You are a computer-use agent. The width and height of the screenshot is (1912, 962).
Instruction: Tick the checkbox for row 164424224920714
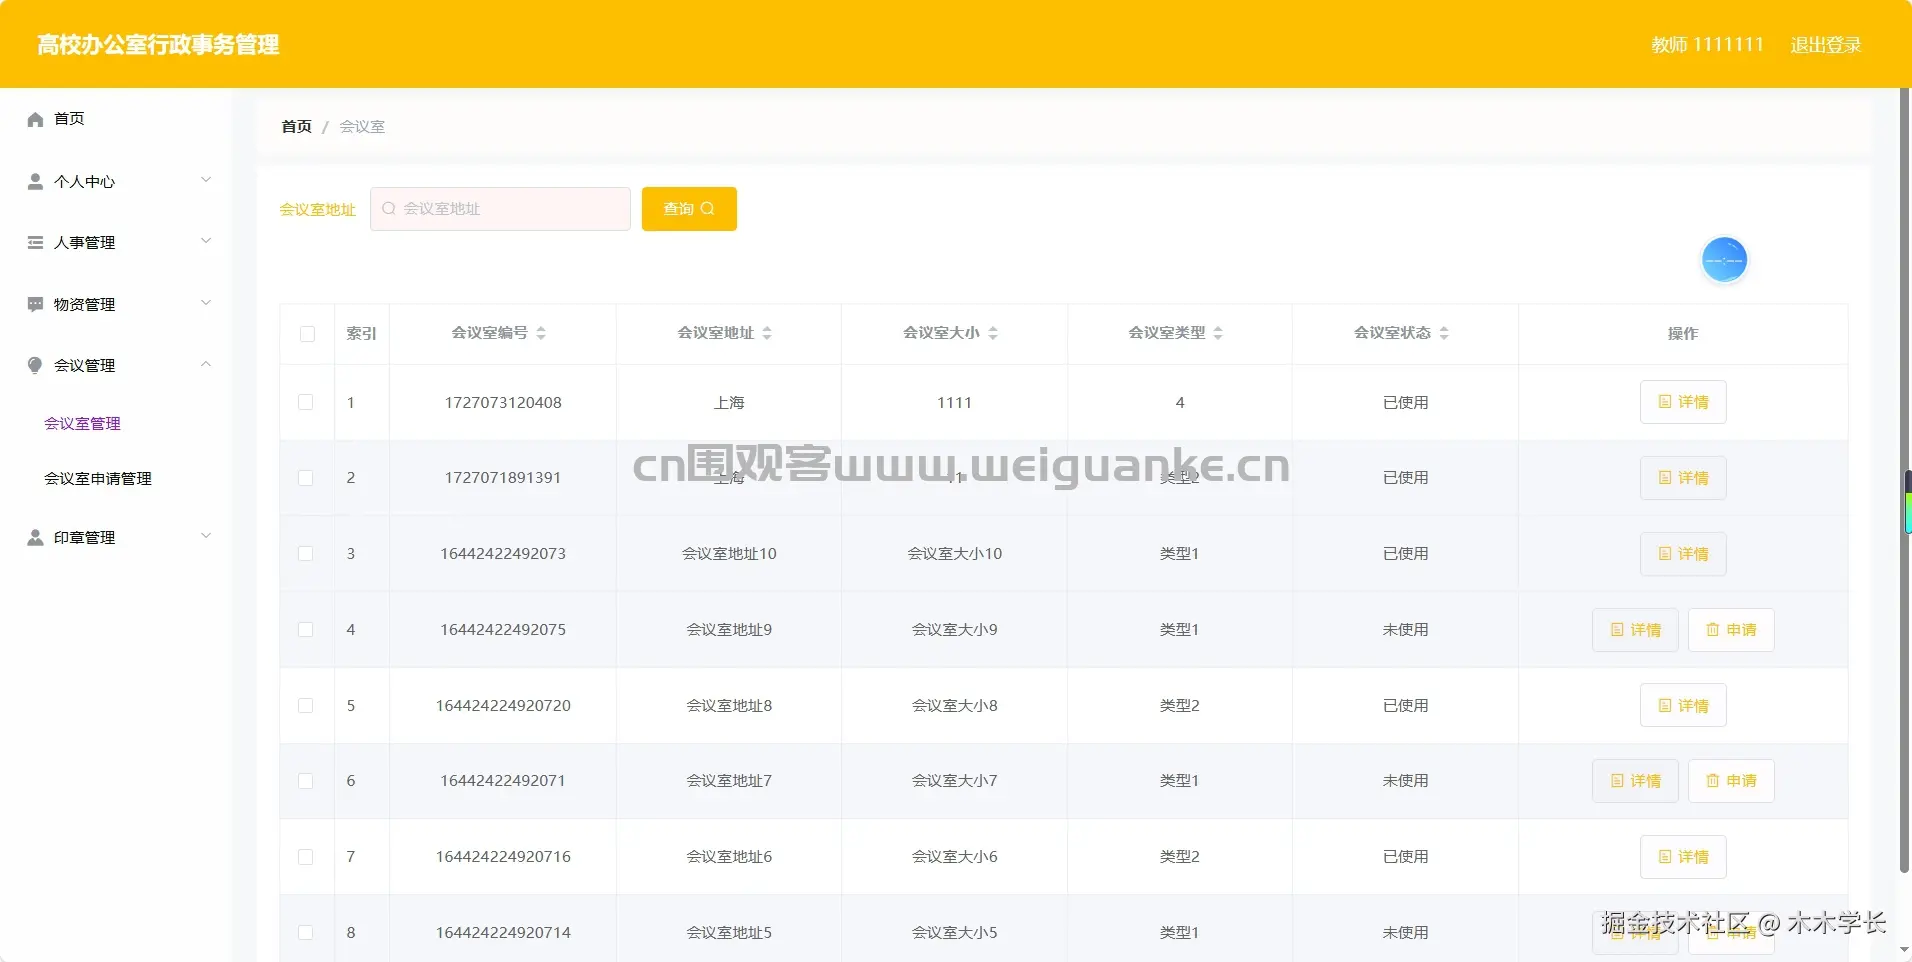(x=306, y=933)
